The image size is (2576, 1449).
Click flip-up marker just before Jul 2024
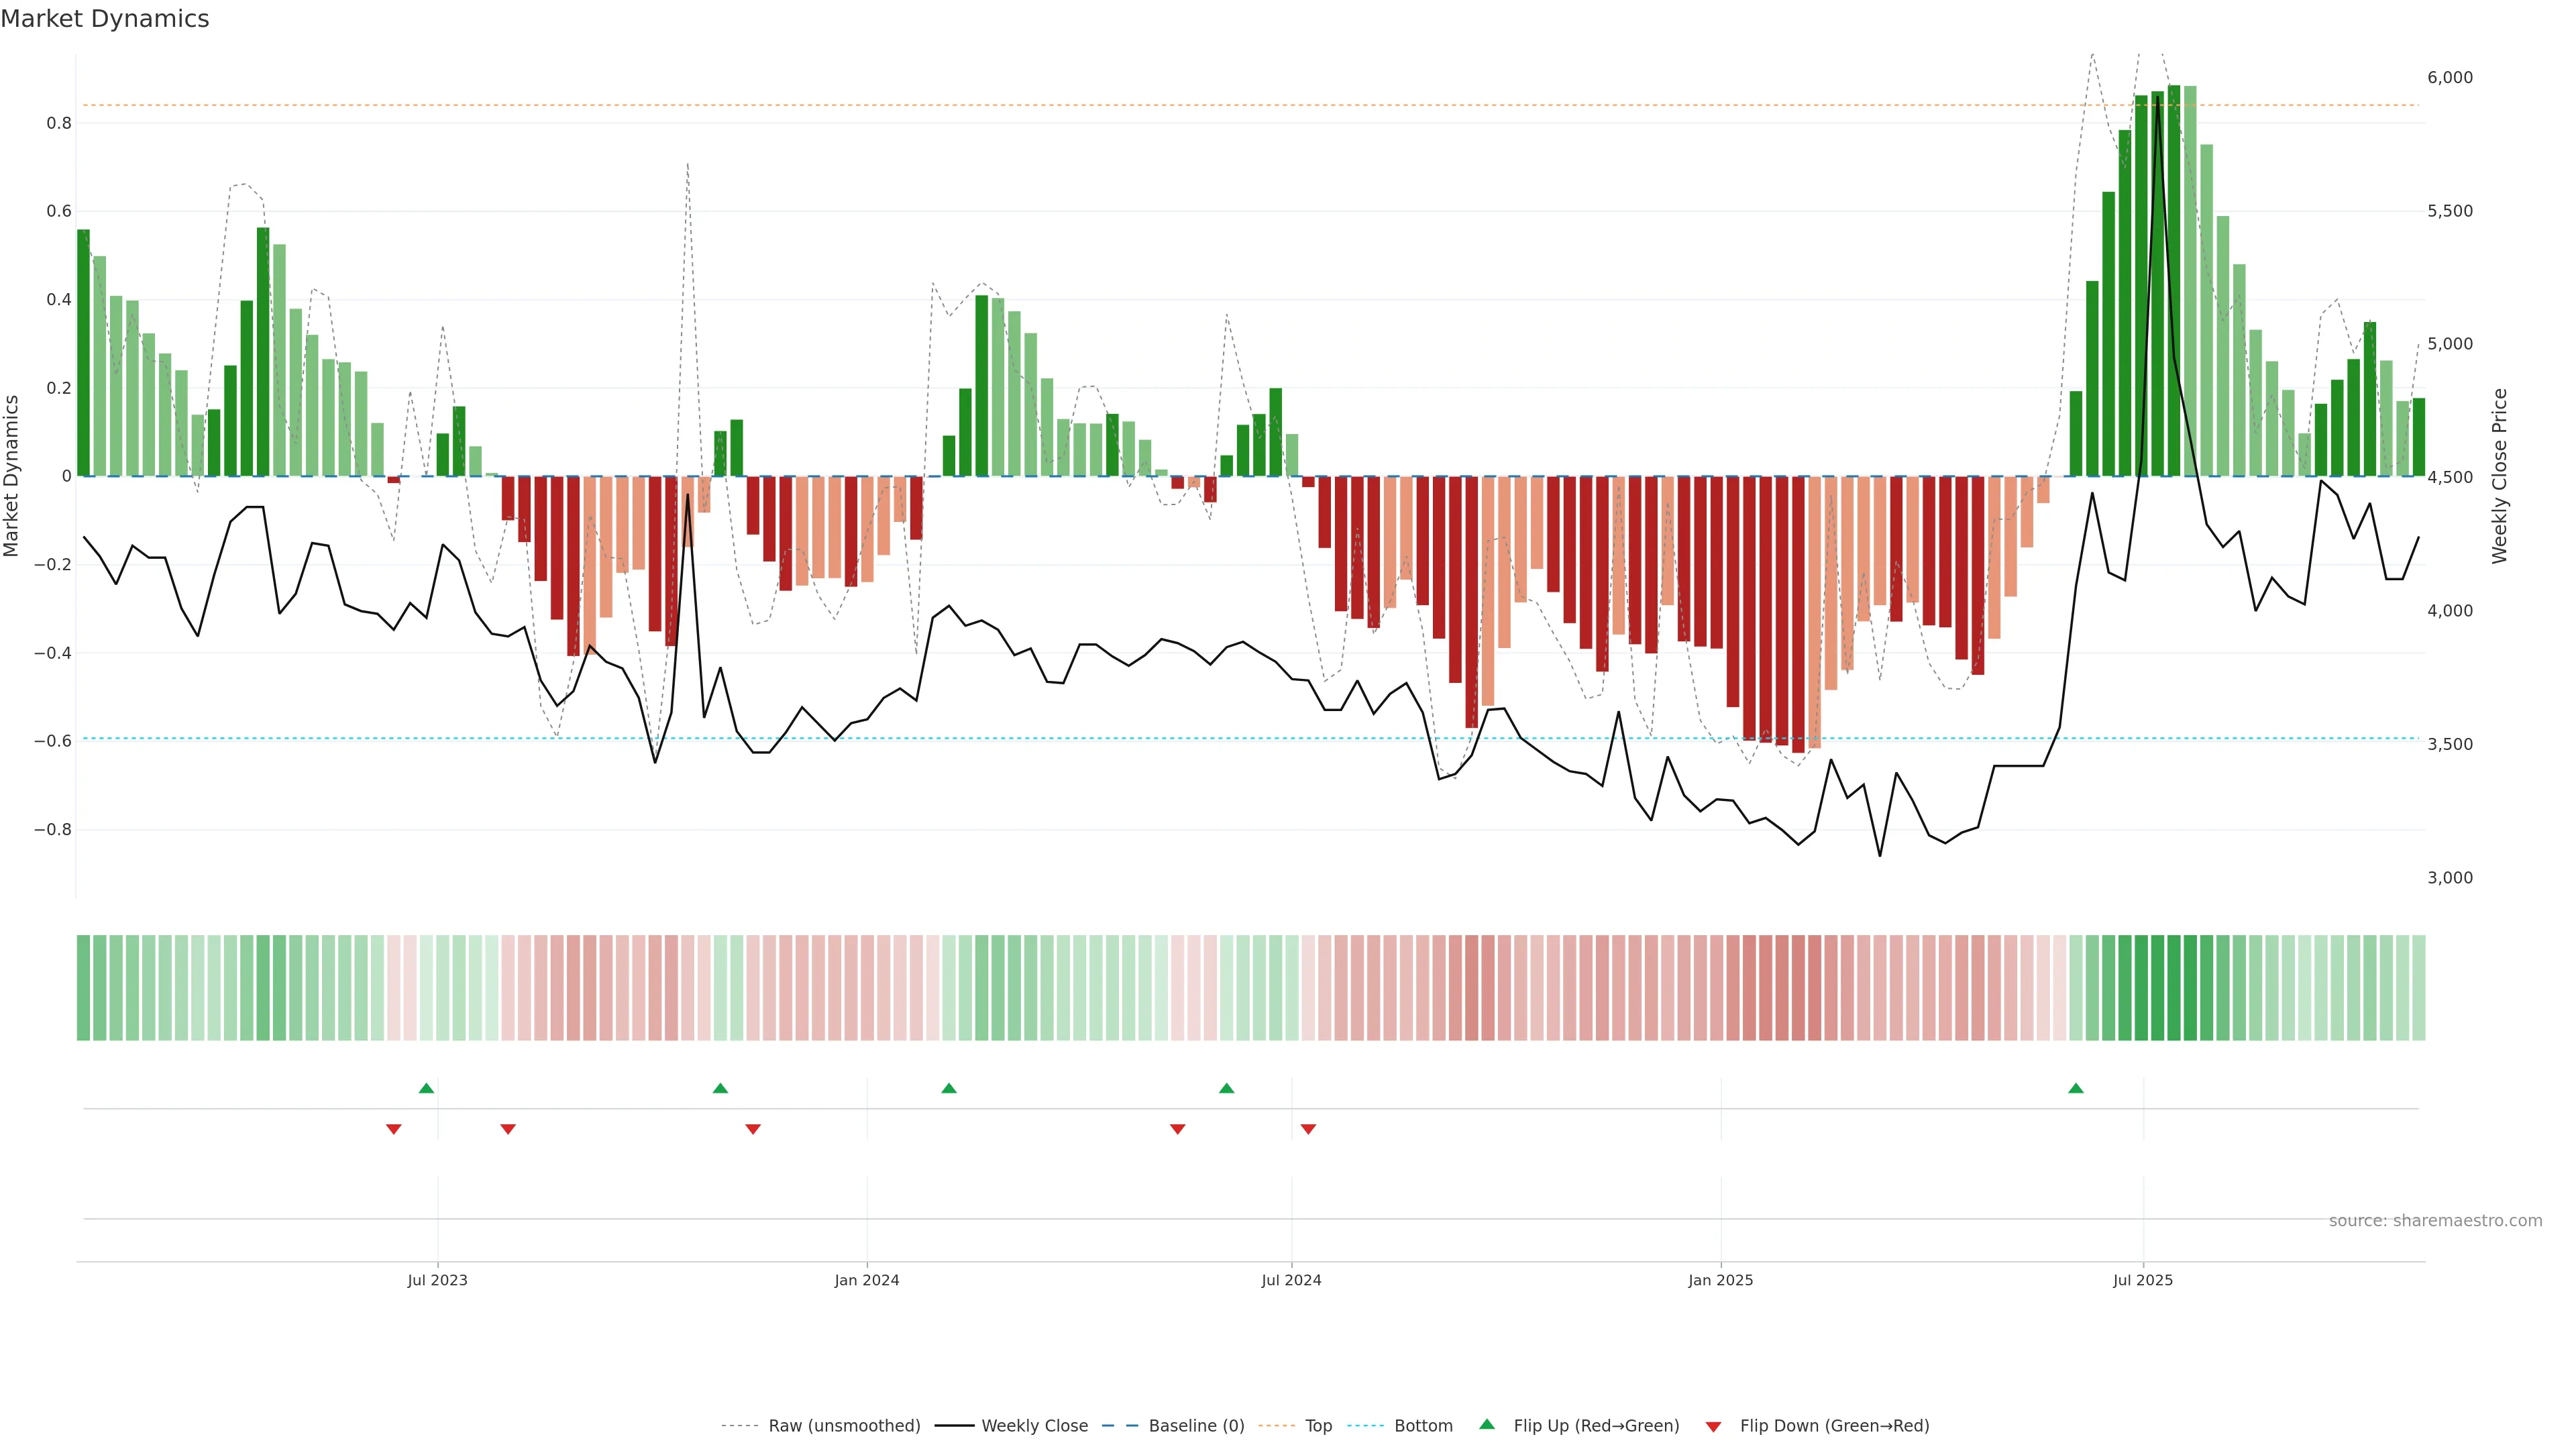pyautogui.click(x=1227, y=1088)
